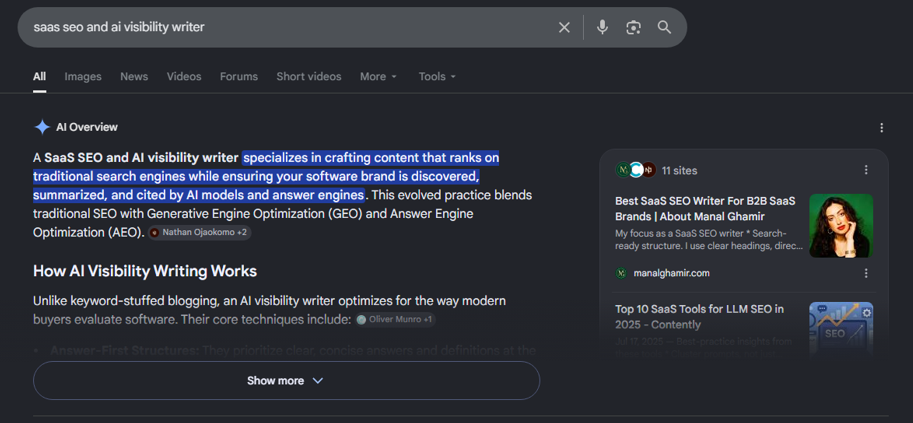This screenshot has height=423, width=913.
Task: Open search by image camera icon
Action: [634, 27]
